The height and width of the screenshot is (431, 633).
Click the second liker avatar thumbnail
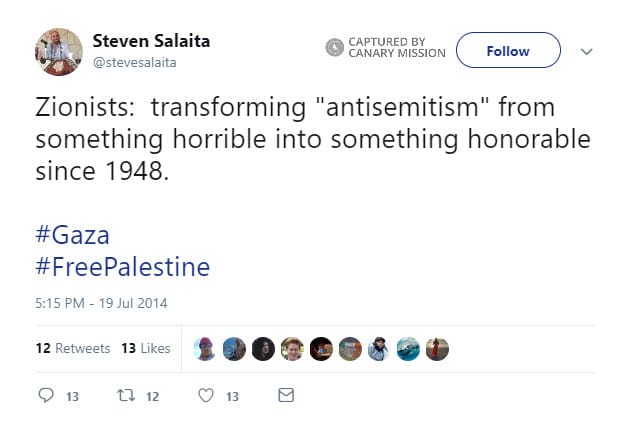click(x=234, y=348)
